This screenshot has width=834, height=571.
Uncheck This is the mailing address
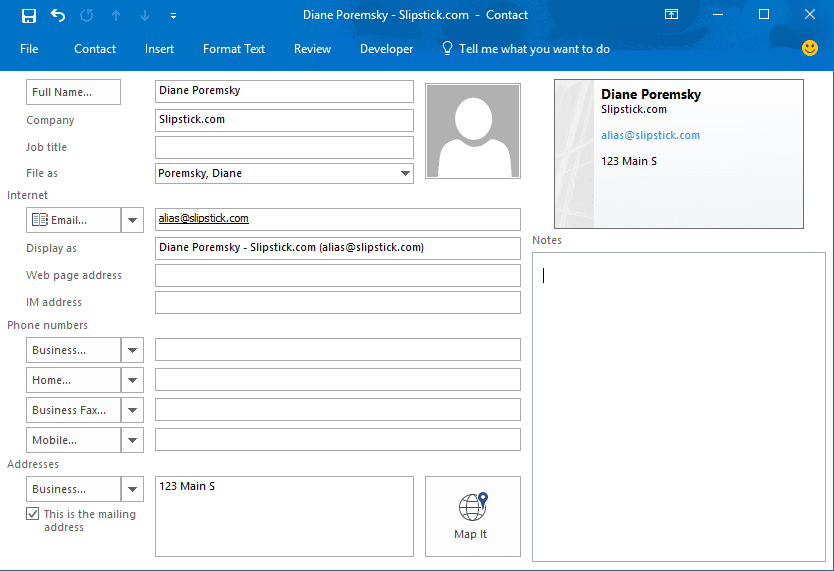(x=32, y=514)
